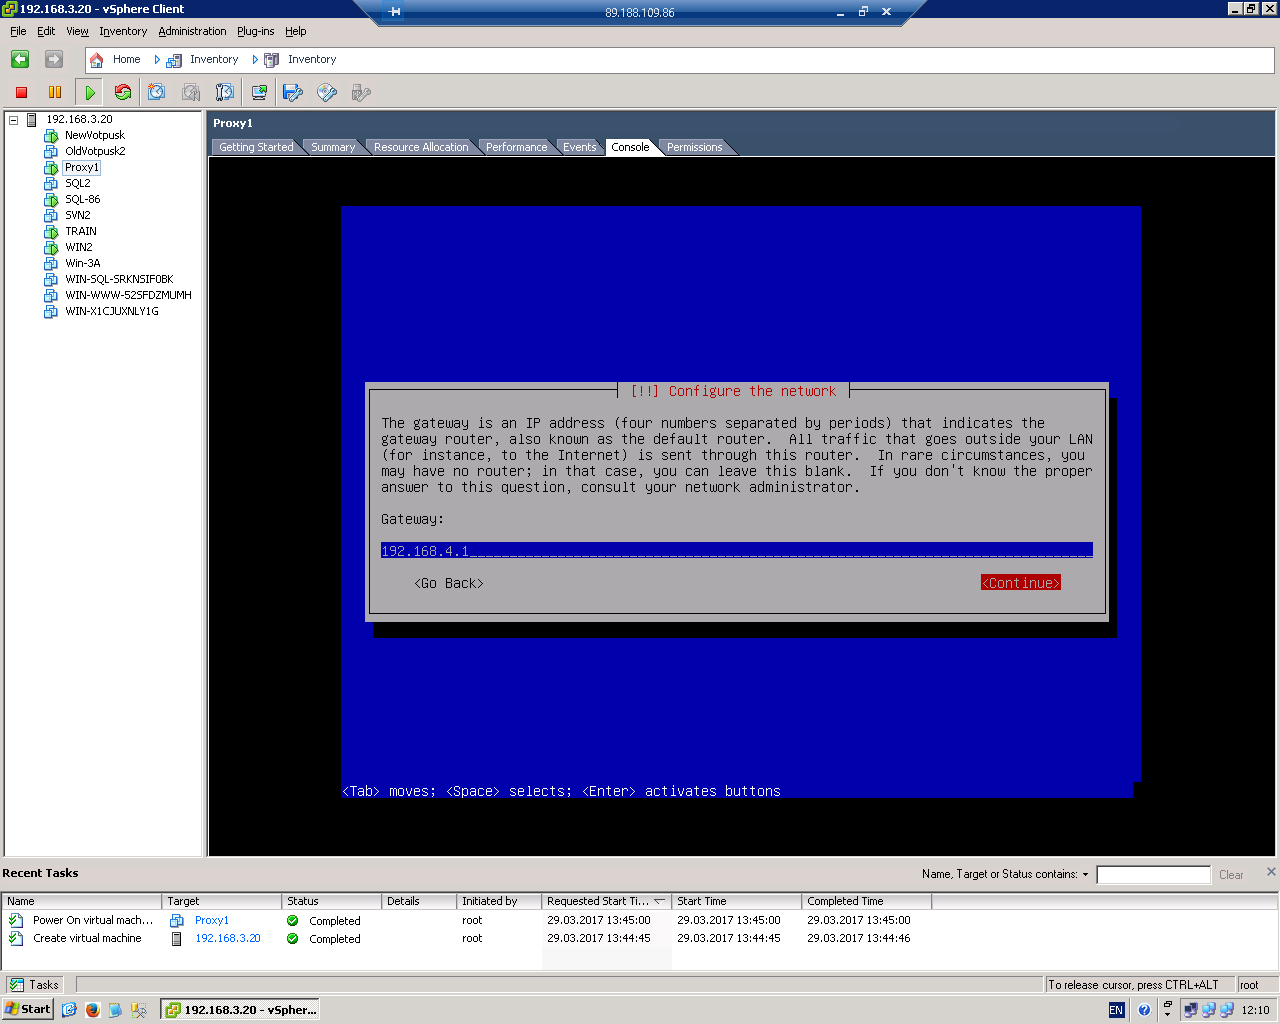Select the Proxy1 virtual machine
The image size is (1280, 1024).
tap(82, 167)
